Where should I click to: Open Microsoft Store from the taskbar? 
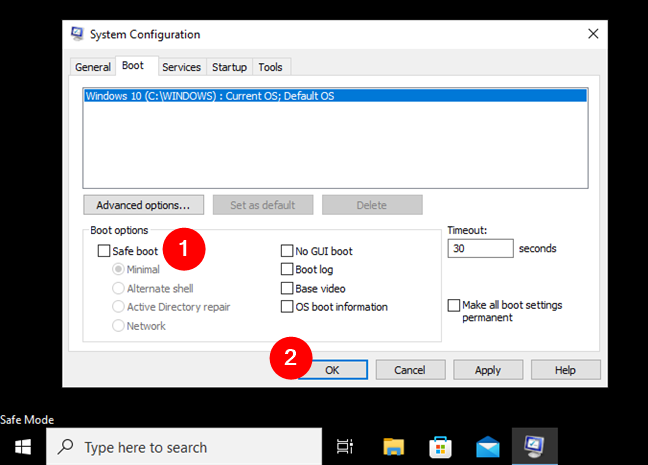440,447
